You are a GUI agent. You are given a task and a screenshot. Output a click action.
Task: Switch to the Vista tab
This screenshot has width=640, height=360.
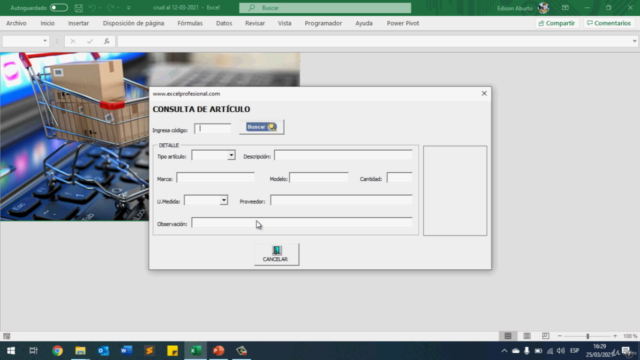point(284,23)
